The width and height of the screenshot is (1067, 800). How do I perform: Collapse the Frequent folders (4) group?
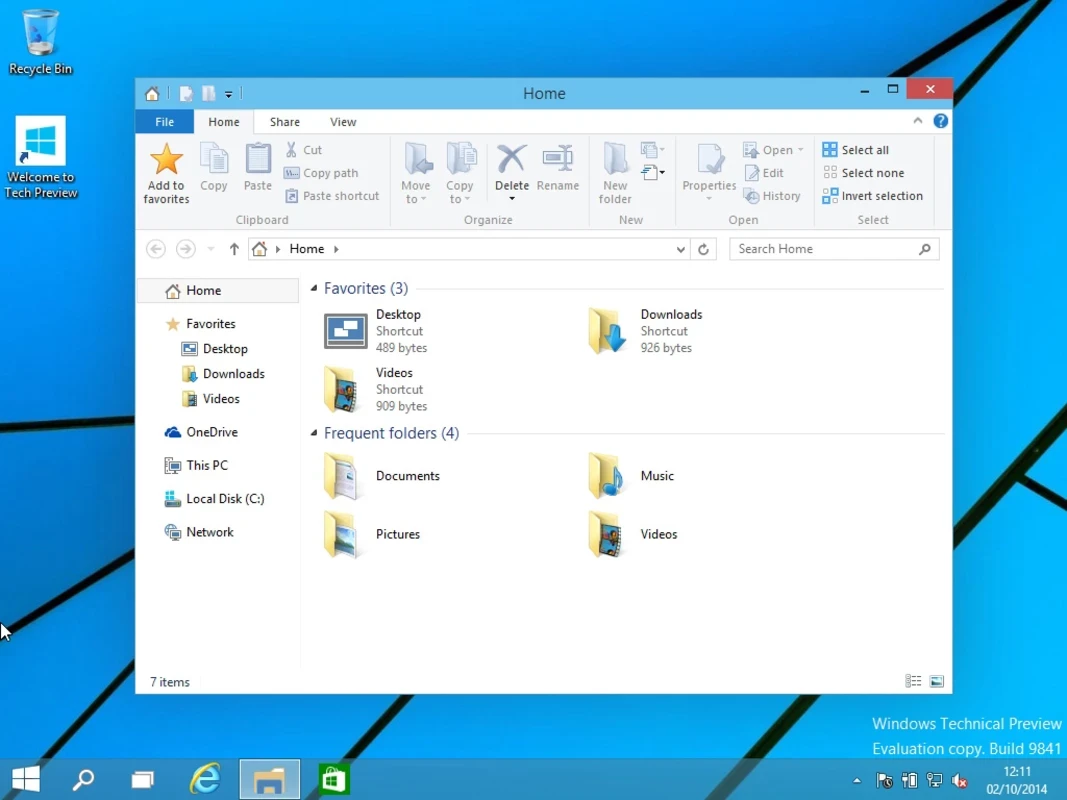(x=314, y=434)
